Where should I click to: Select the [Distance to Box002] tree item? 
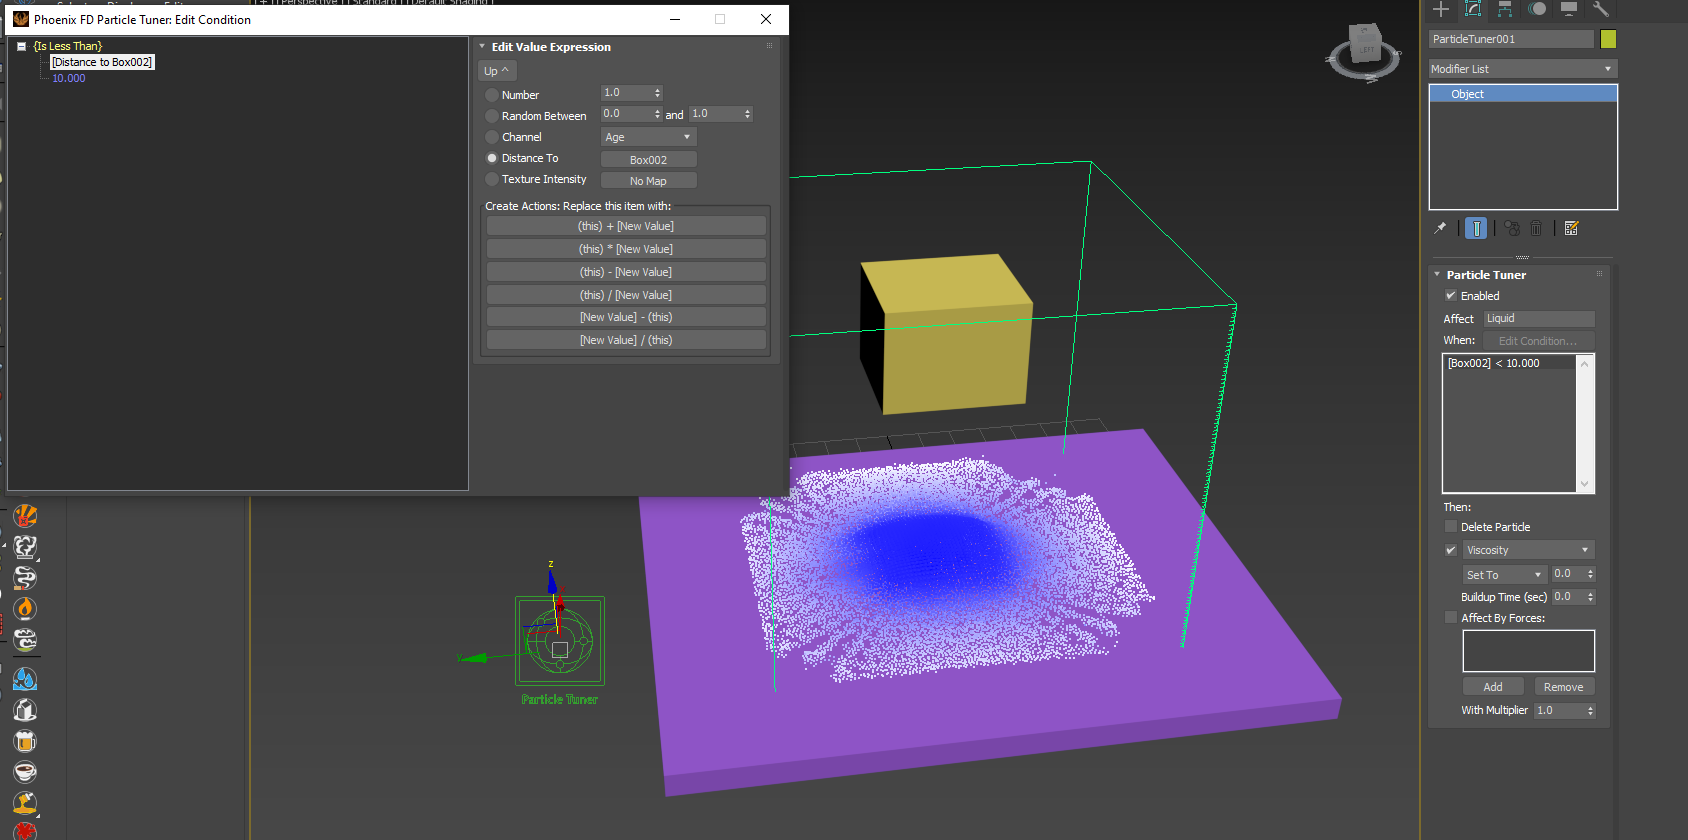tap(102, 62)
